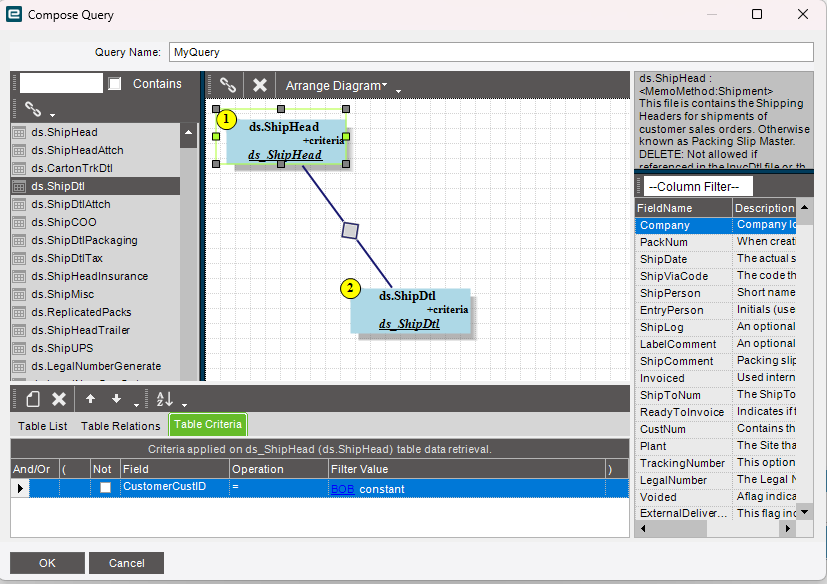Switch to the Table Relations tab
The width and height of the screenshot is (827, 584).
120,425
